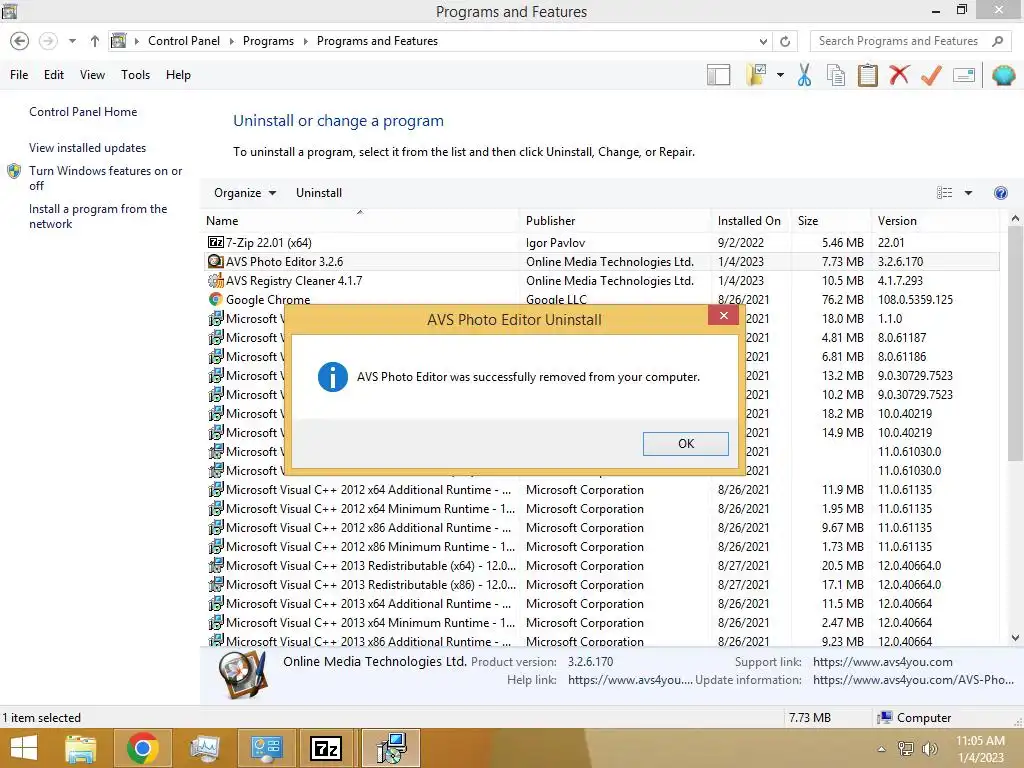Viewport: 1024px width, 768px height.
Task: Click the orange checkmark Properties icon
Action: point(931,75)
